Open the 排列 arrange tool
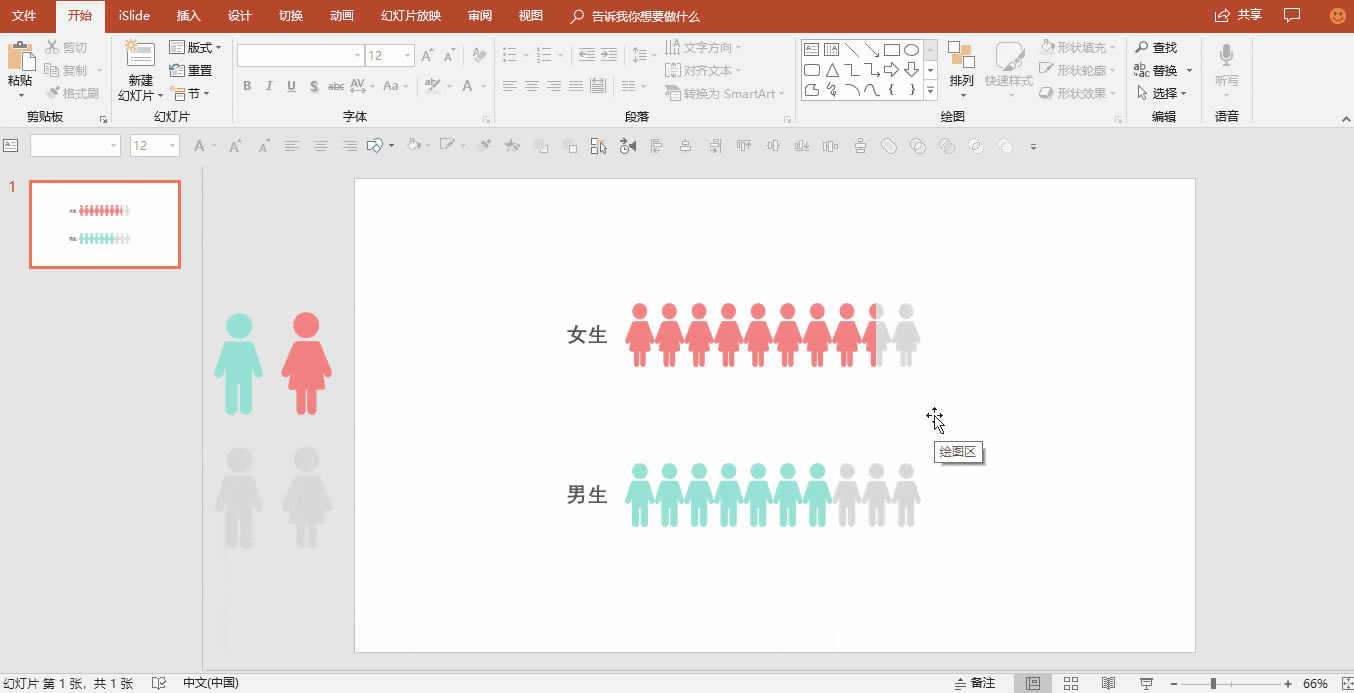The width and height of the screenshot is (1354, 693). coord(961,66)
